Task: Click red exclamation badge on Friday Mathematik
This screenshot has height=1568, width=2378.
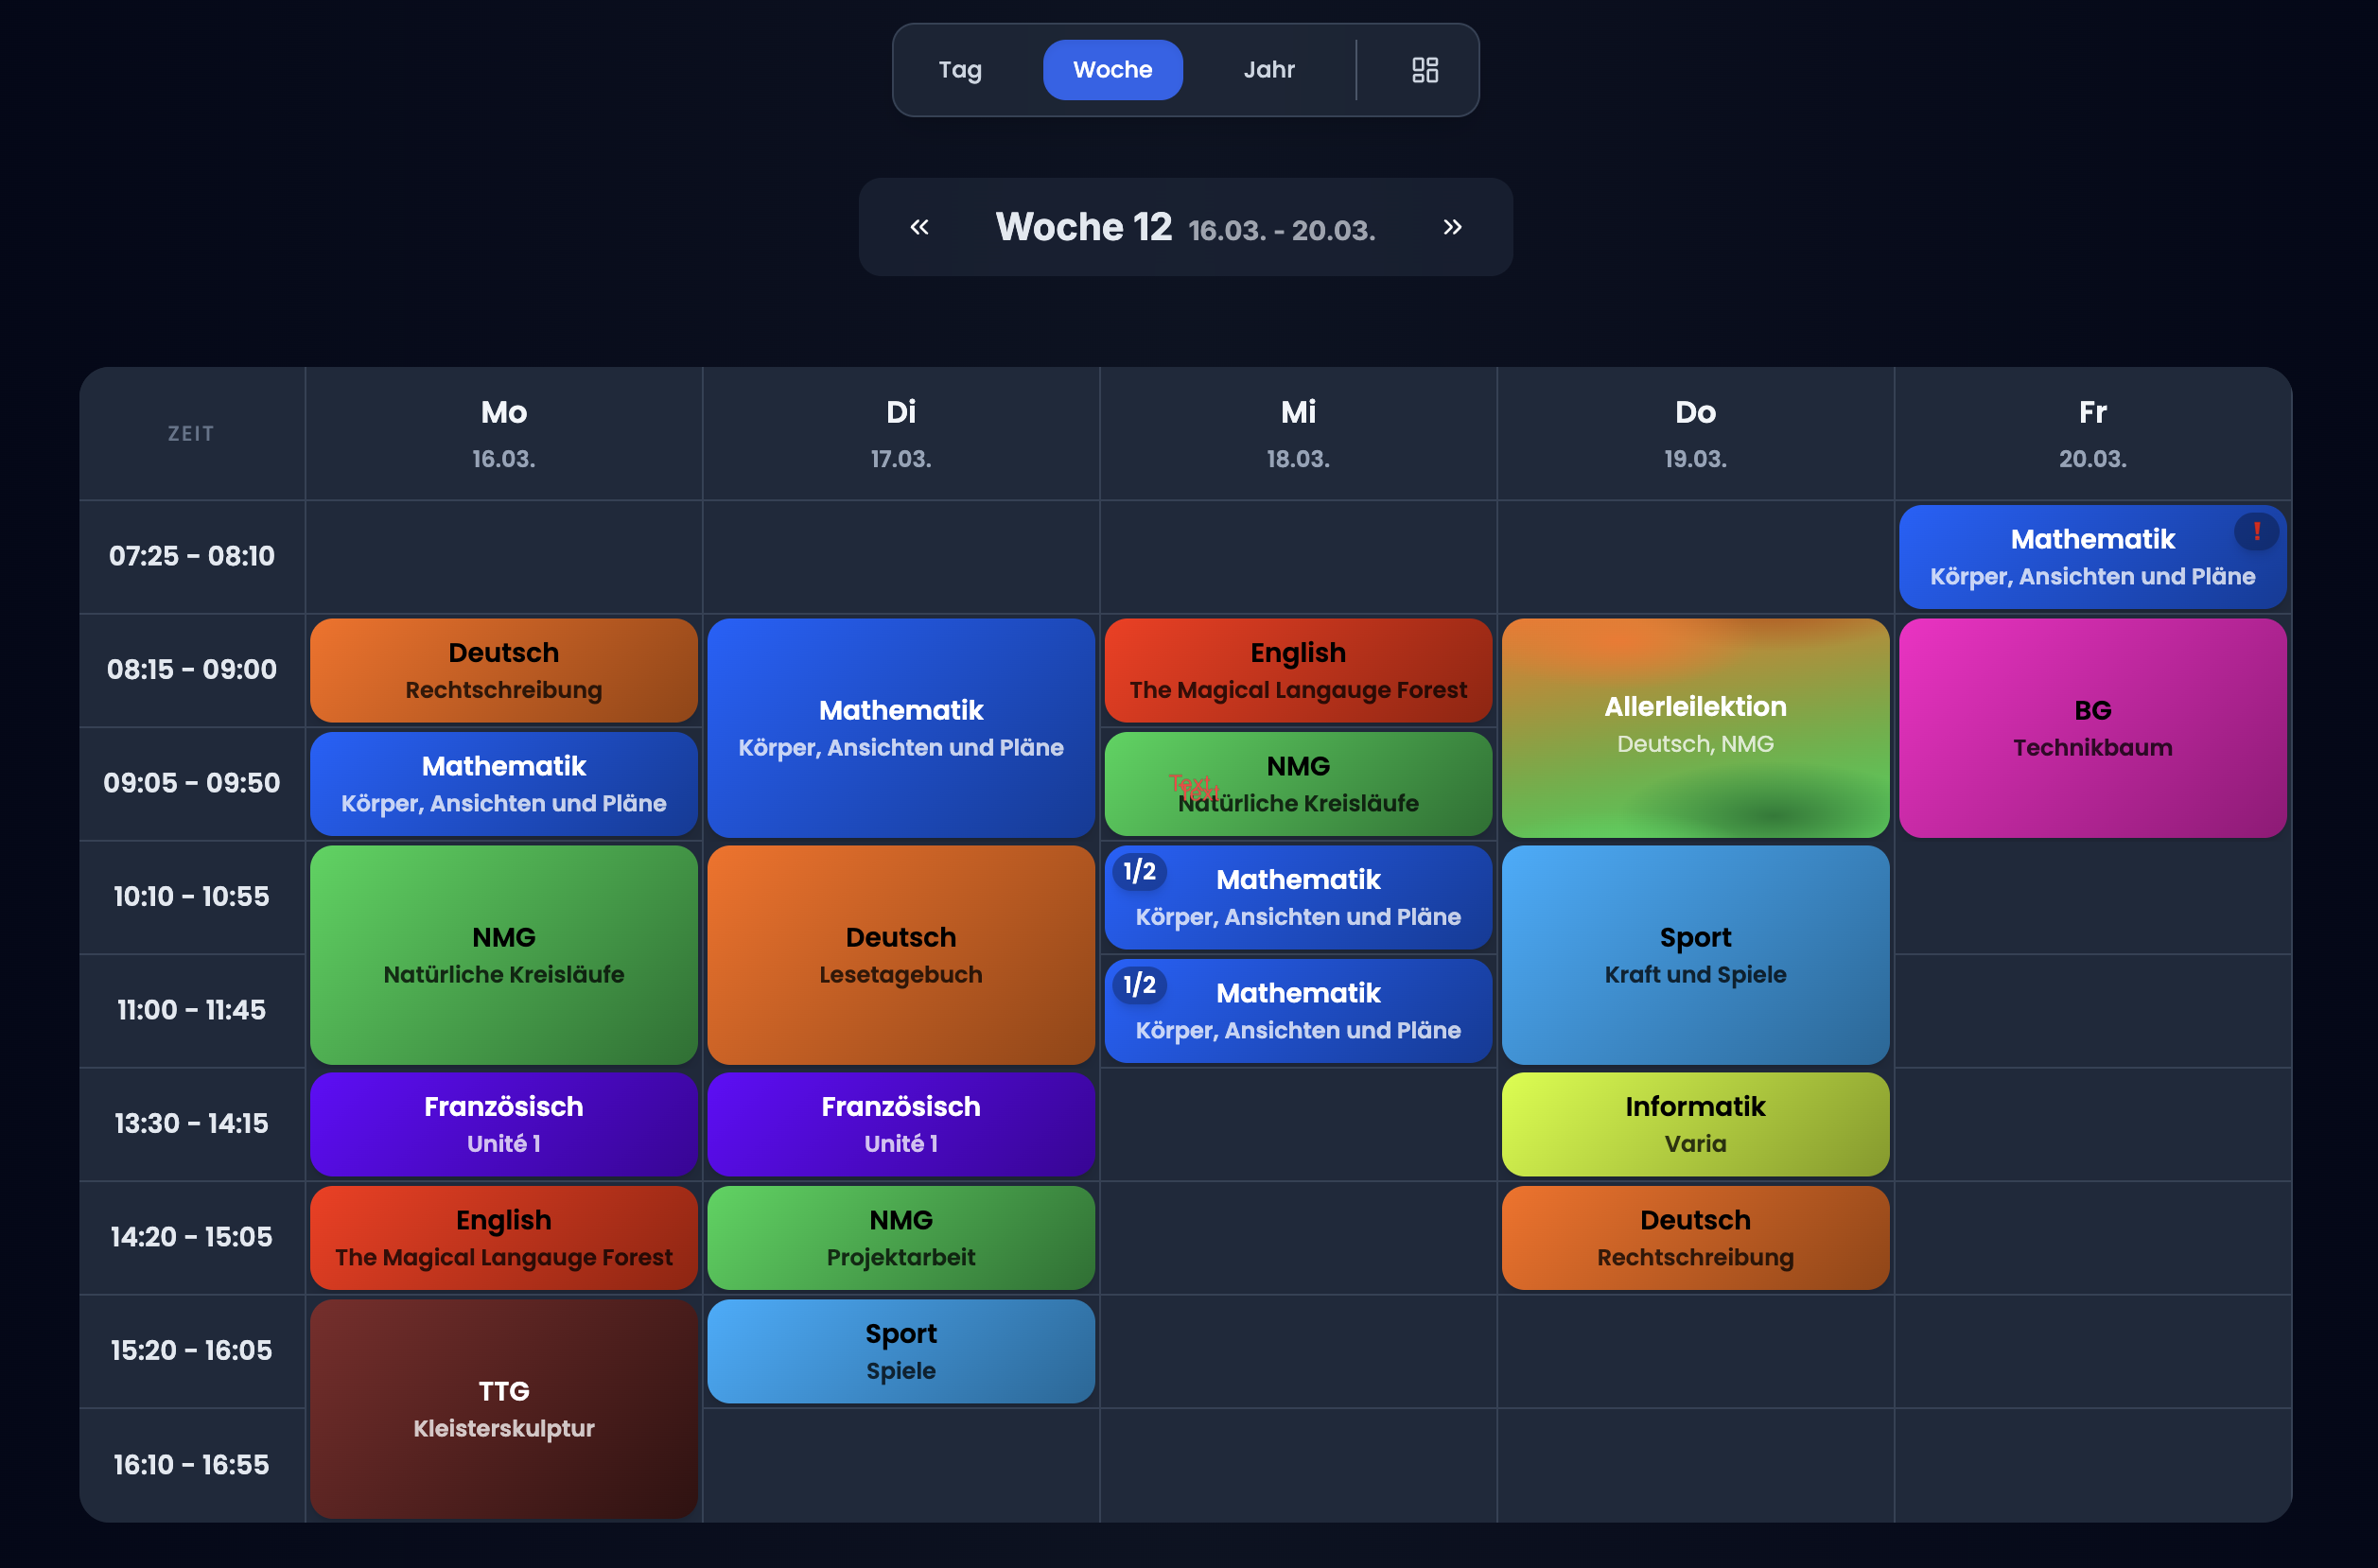Action: coord(2256,531)
